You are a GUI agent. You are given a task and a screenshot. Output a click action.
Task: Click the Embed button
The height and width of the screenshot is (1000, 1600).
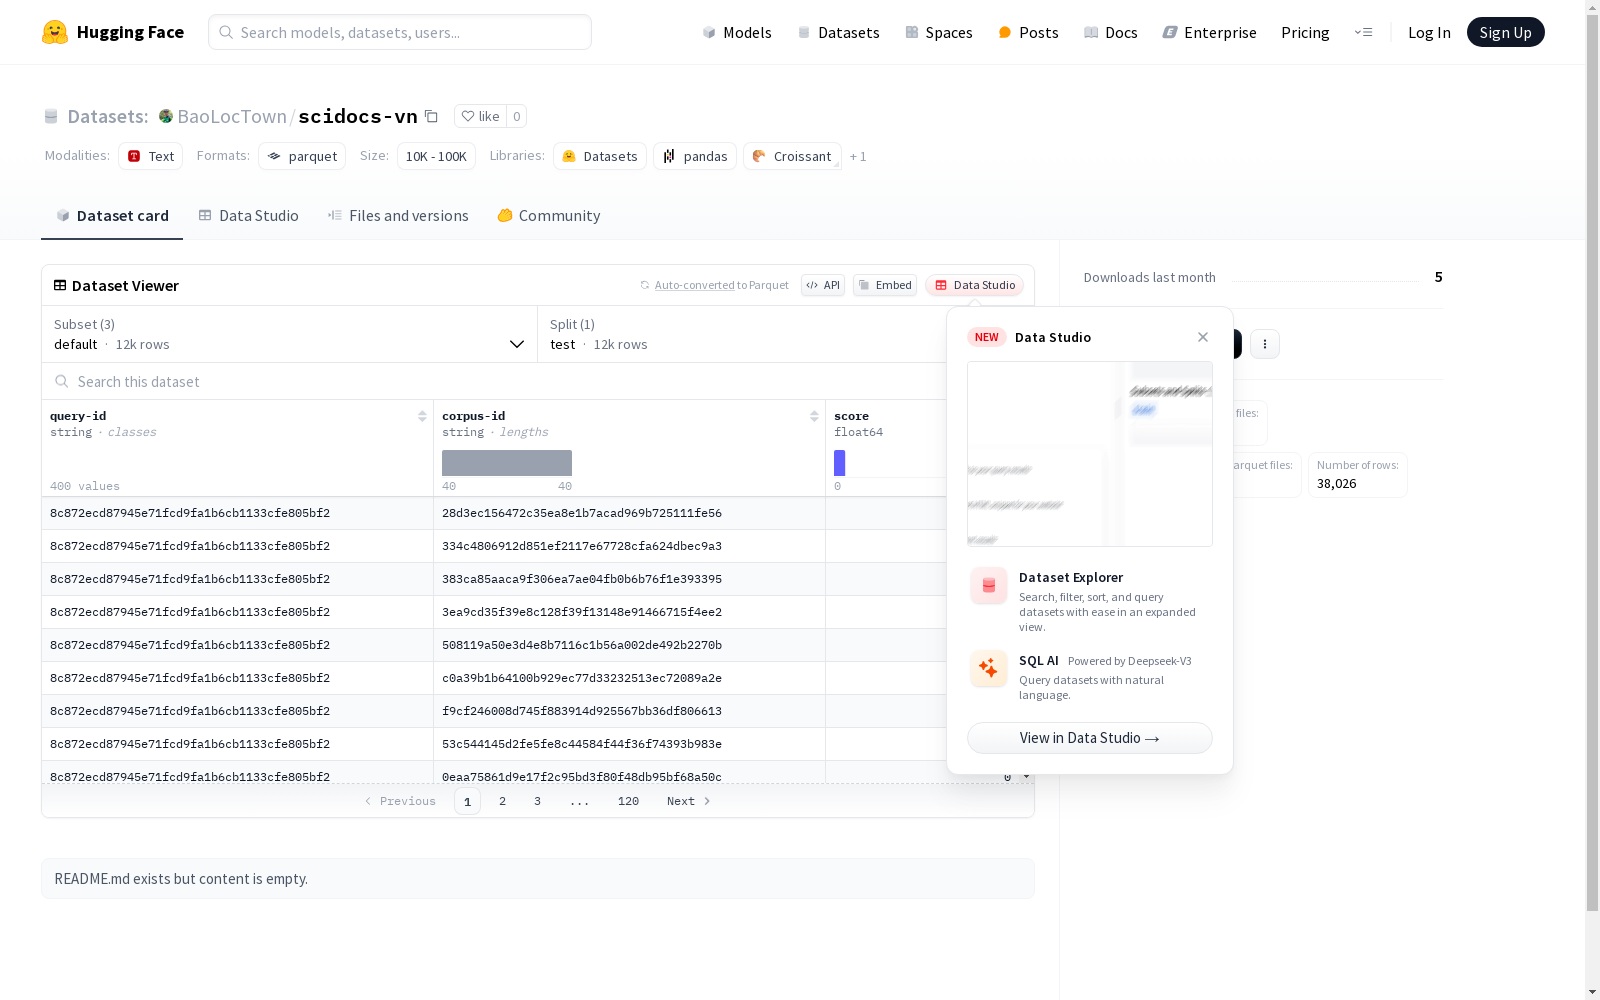(885, 285)
